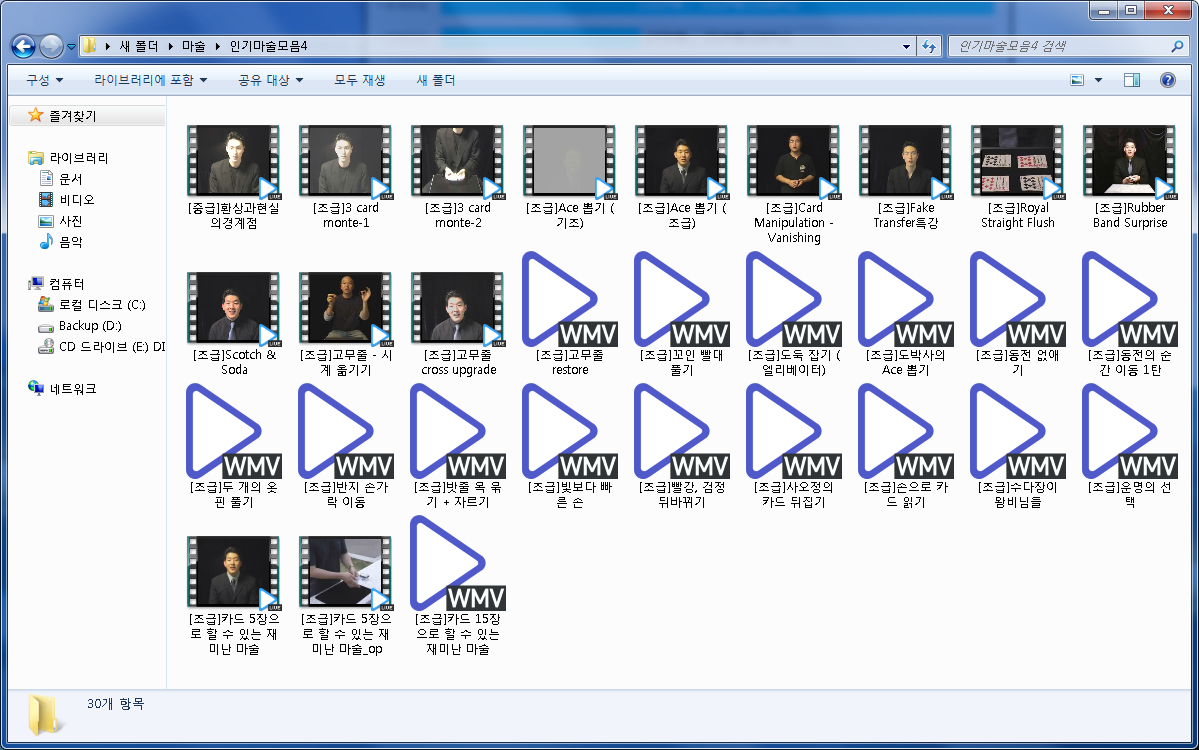Expand the view options dropdown arrow

pos(1099,80)
